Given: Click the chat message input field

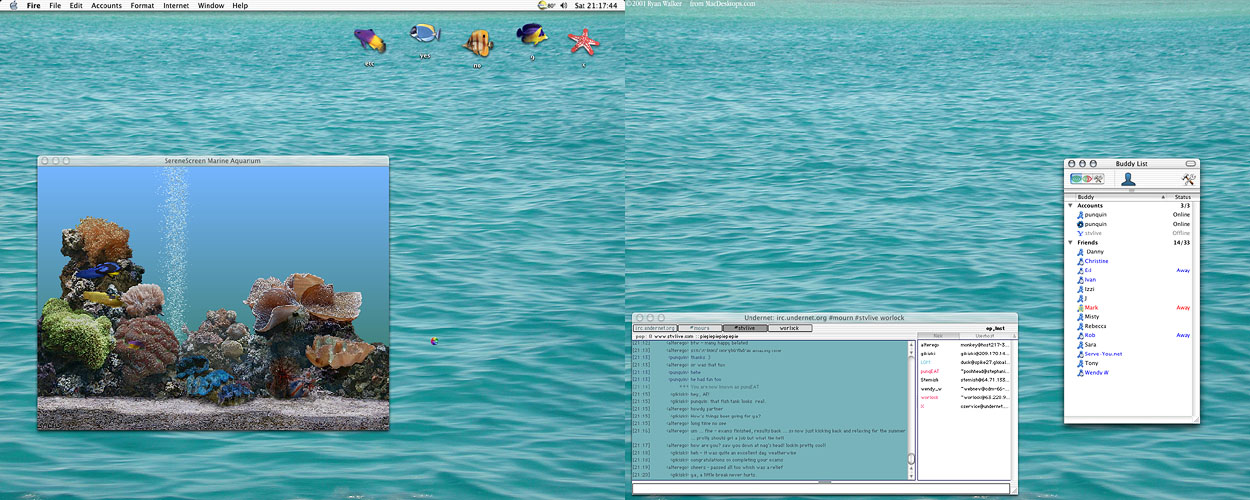Looking at the screenshot, I should (820, 489).
